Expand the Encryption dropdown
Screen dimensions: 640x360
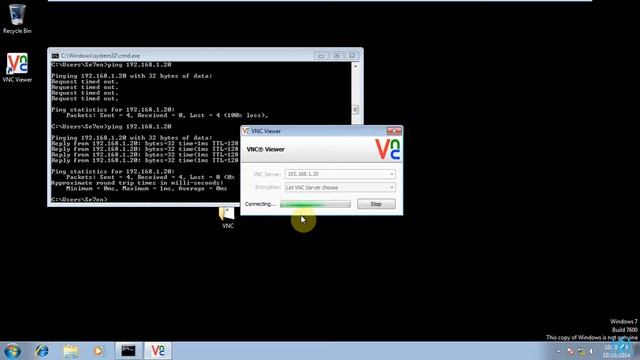coord(391,187)
